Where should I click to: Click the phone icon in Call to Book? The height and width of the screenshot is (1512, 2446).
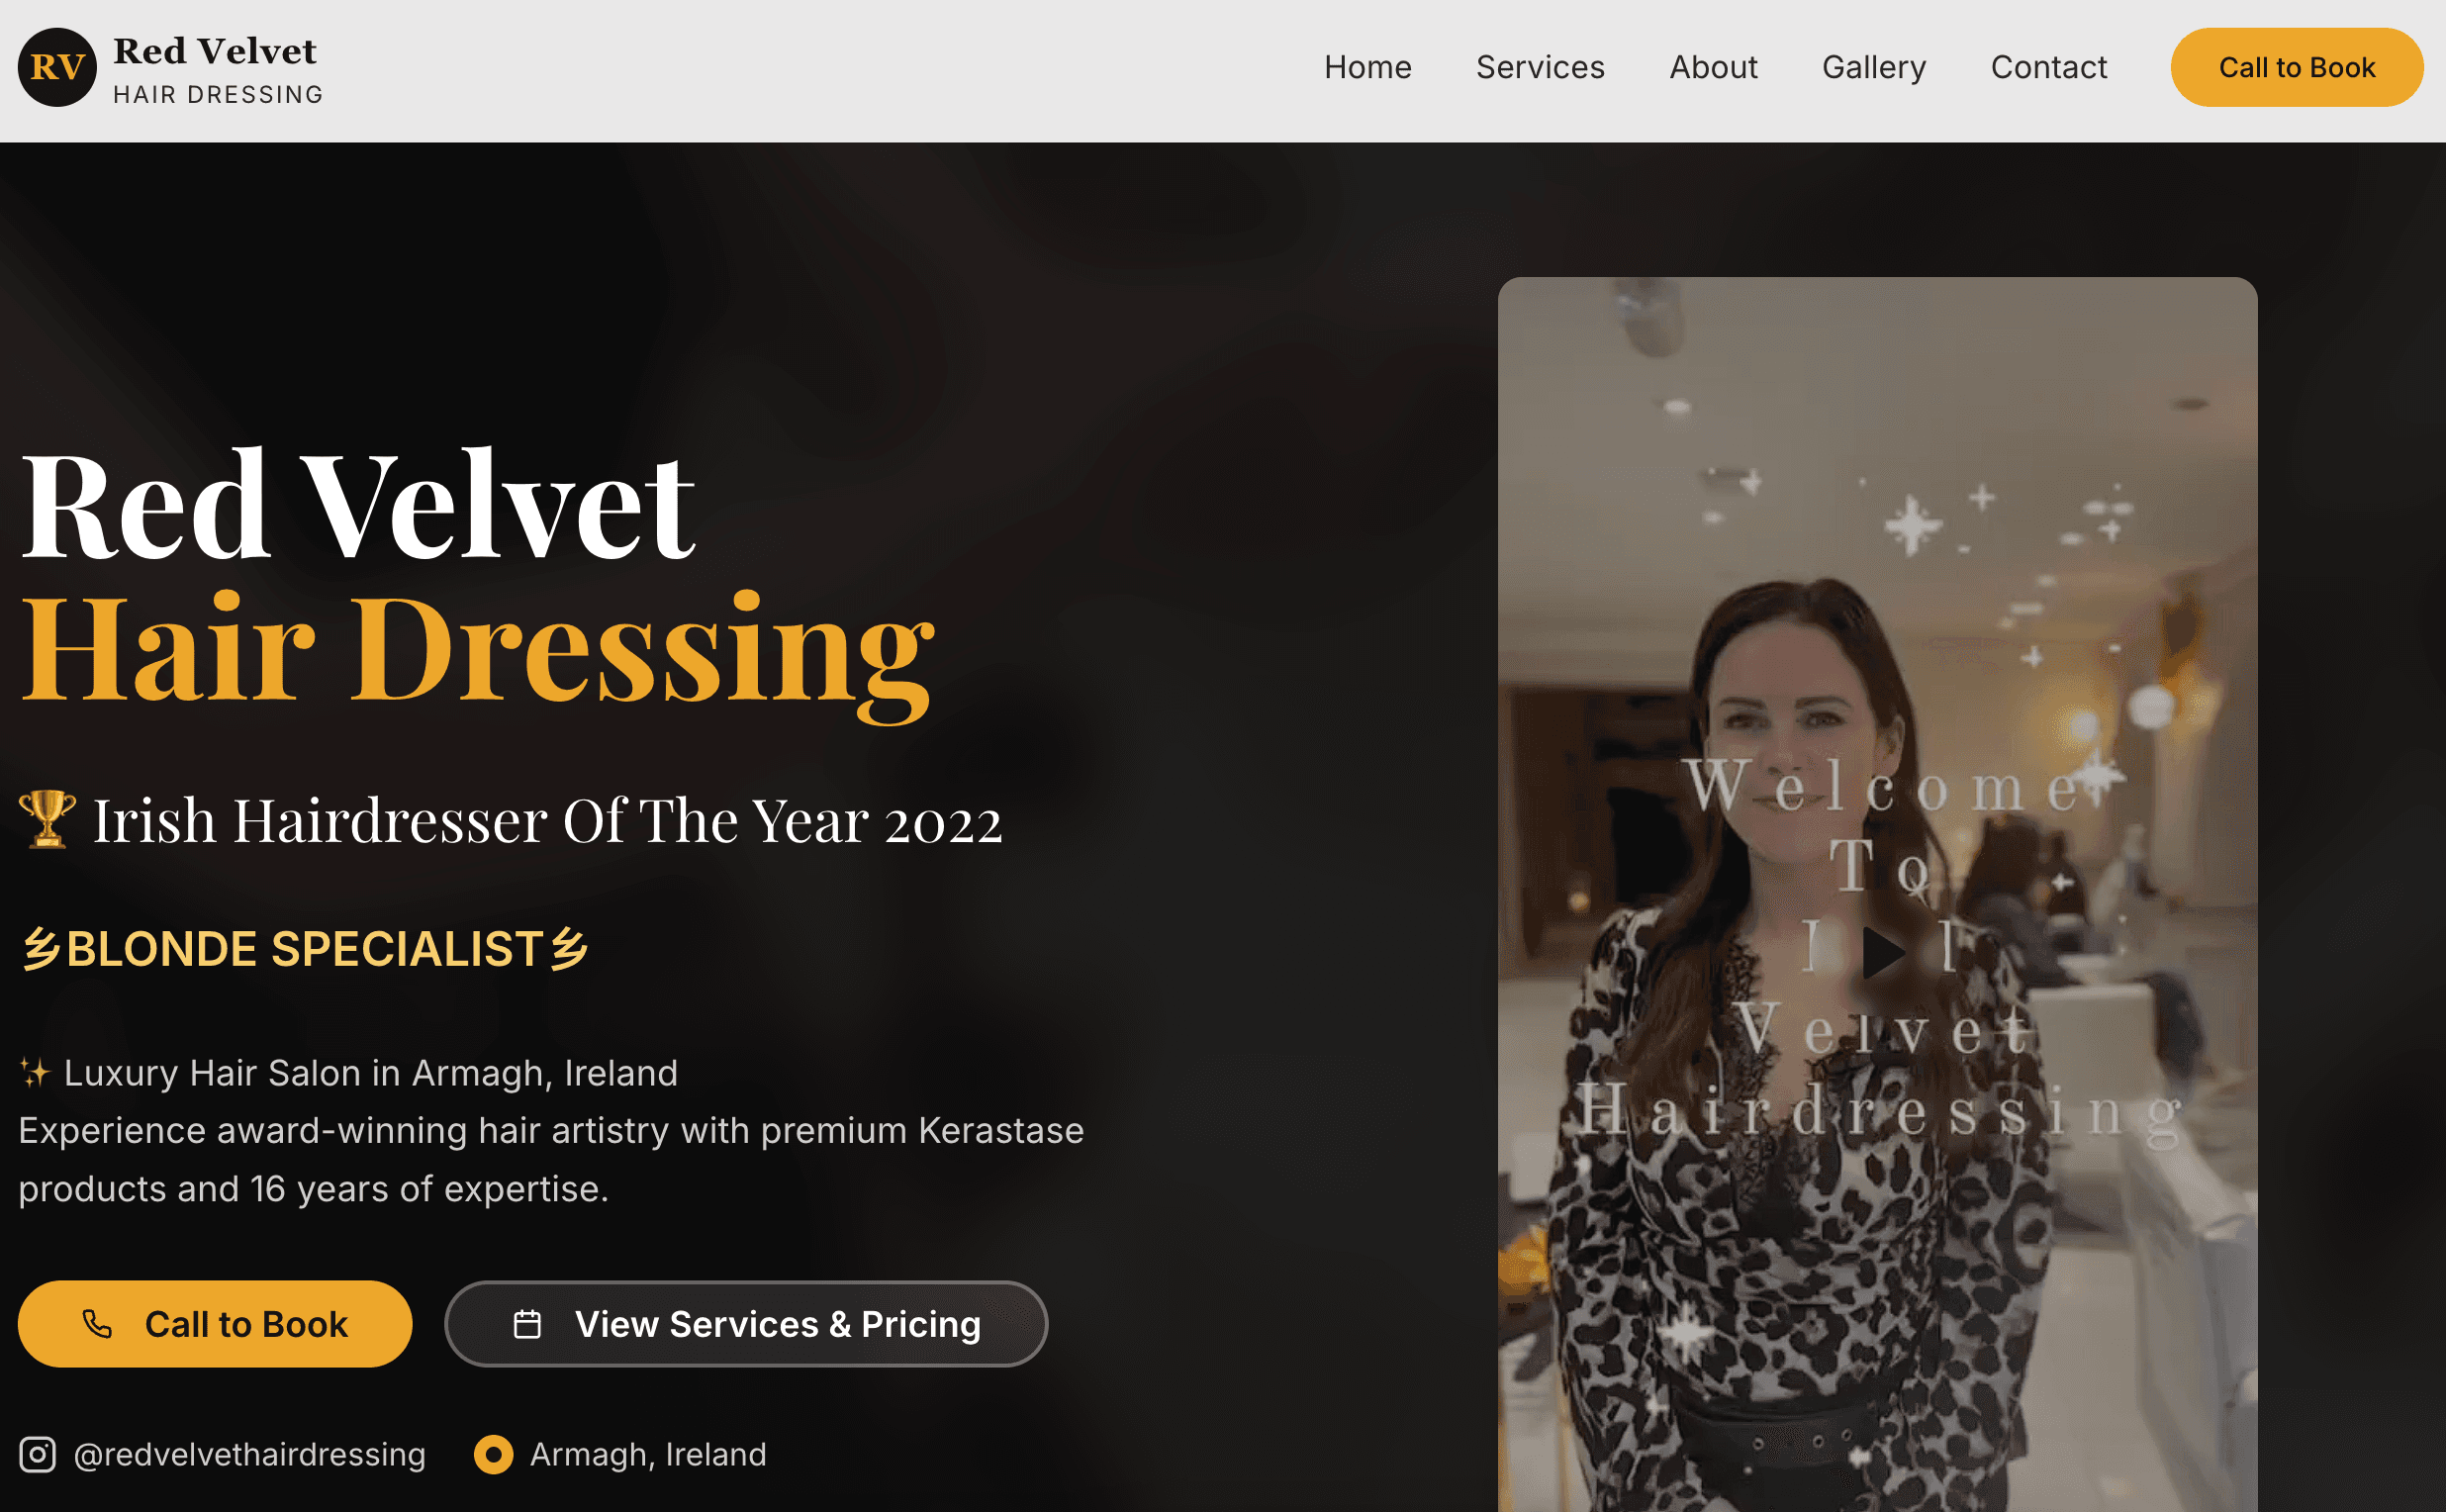(x=97, y=1324)
